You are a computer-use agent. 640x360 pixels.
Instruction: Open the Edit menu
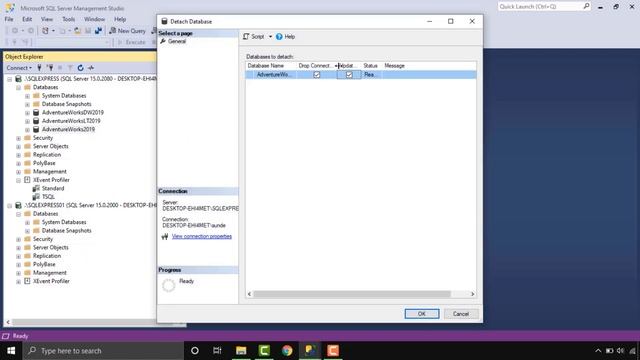[x=27, y=19]
